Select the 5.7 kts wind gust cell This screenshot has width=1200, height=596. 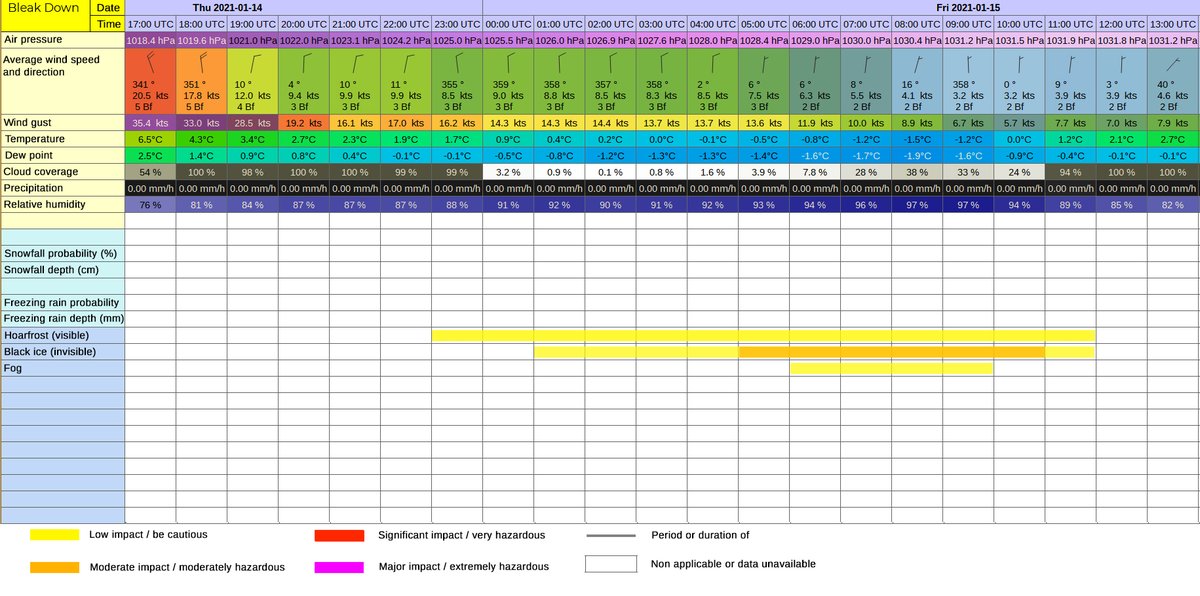pos(1019,122)
